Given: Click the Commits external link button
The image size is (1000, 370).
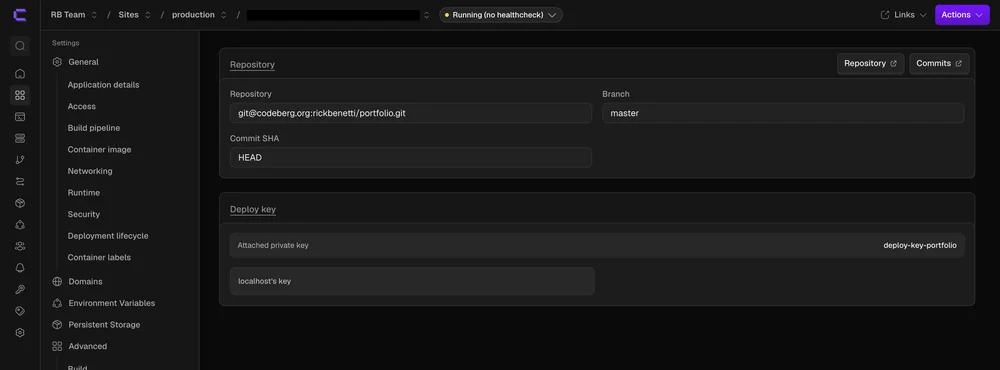Looking at the screenshot, I should tap(939, 64).
